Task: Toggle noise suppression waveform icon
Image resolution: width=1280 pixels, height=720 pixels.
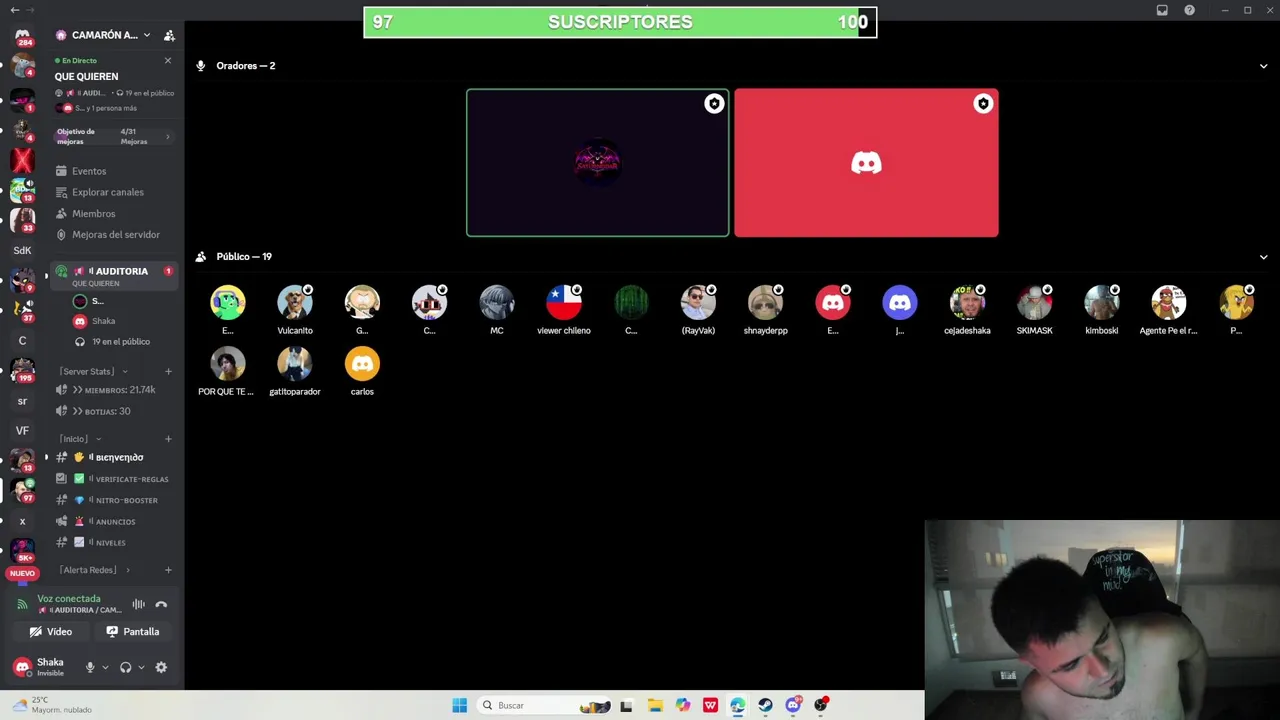Action: click(139, 604)
